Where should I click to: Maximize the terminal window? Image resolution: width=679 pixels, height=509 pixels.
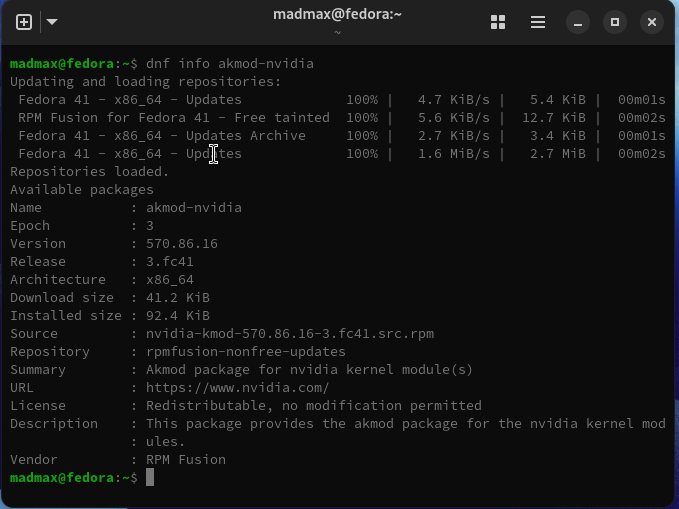tap(615, 22)
